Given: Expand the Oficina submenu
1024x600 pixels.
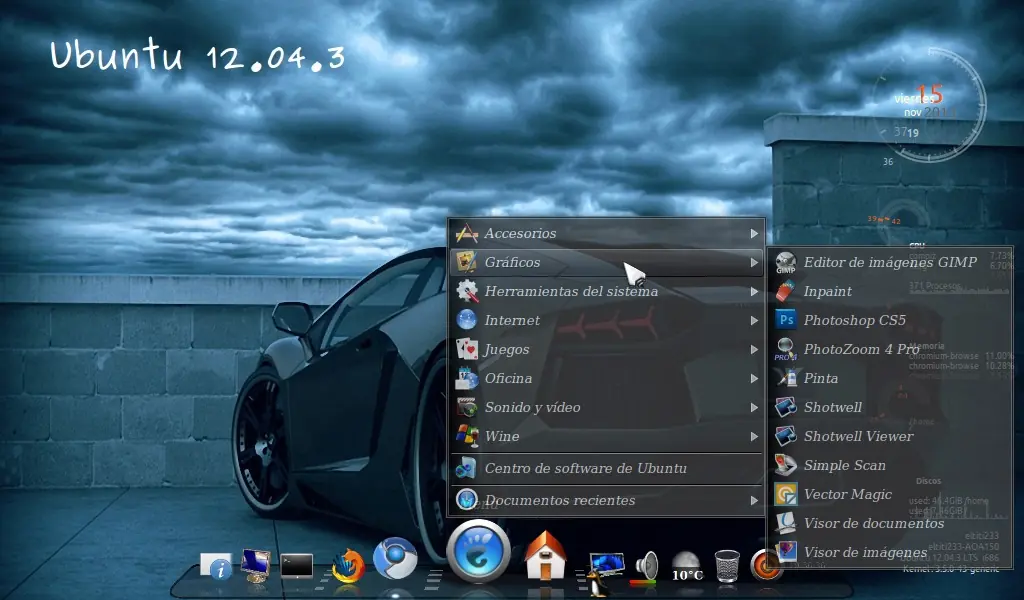Looking at the screenshot, I should [x=606, y=379].
